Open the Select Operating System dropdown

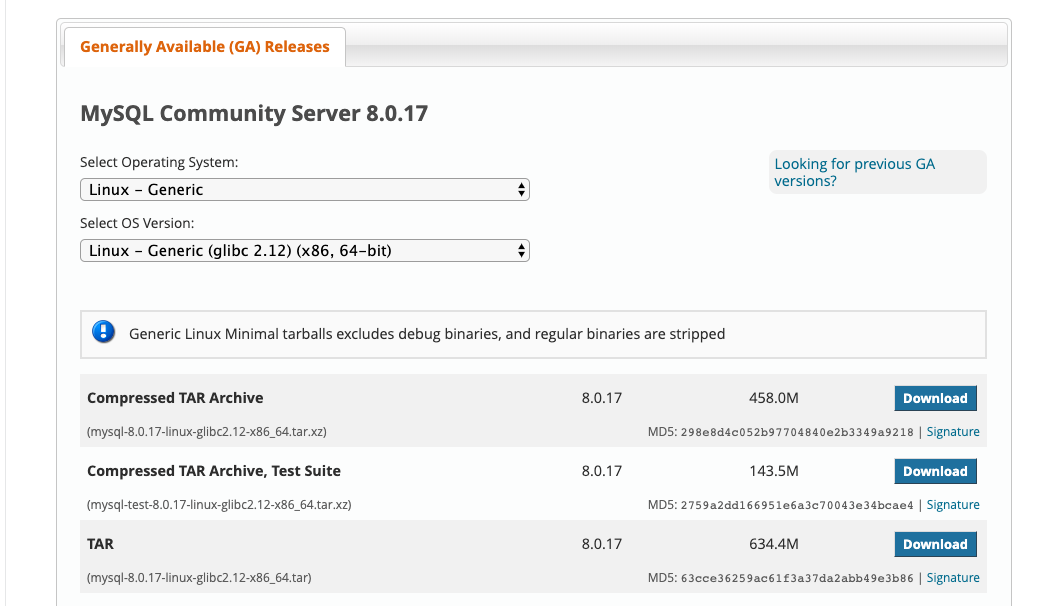pyautogui.click(x=304, y=189)
